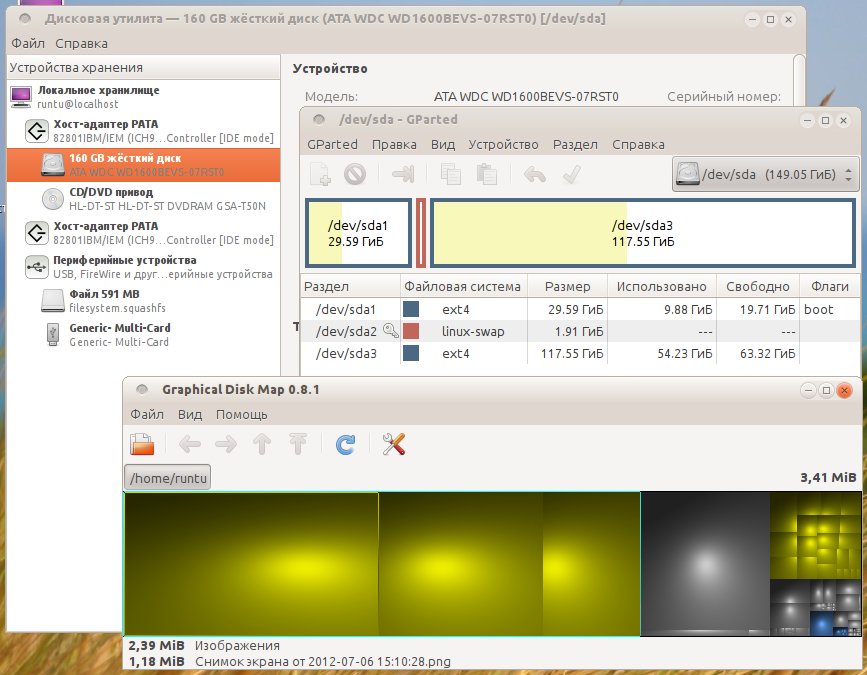Image resolution: width=867 pixels, height=675 pixels.
Task: Click the small blue block in disk map
Action: point(822,624)
